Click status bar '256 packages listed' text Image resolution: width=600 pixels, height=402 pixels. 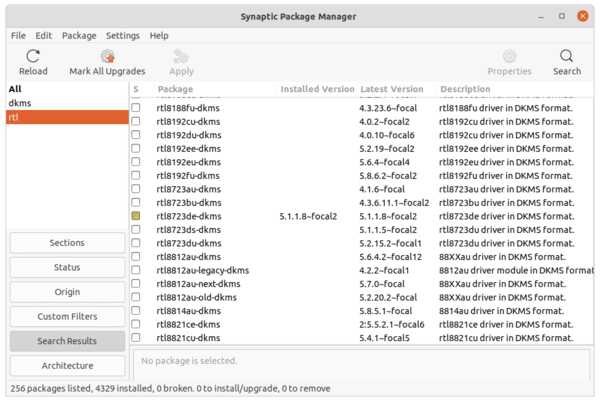[x=51, y=389]
